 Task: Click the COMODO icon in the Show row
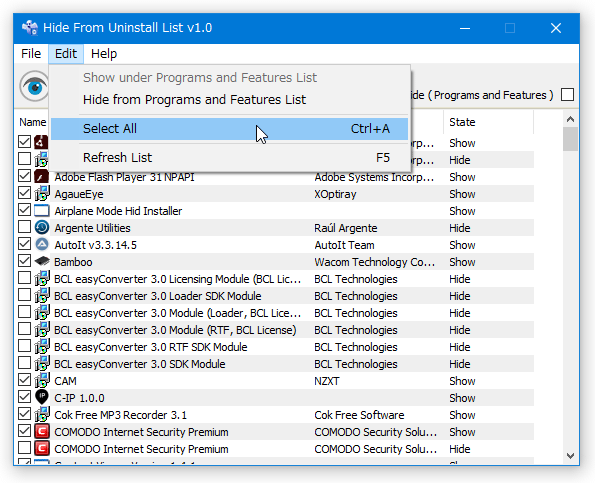[42, 431]
